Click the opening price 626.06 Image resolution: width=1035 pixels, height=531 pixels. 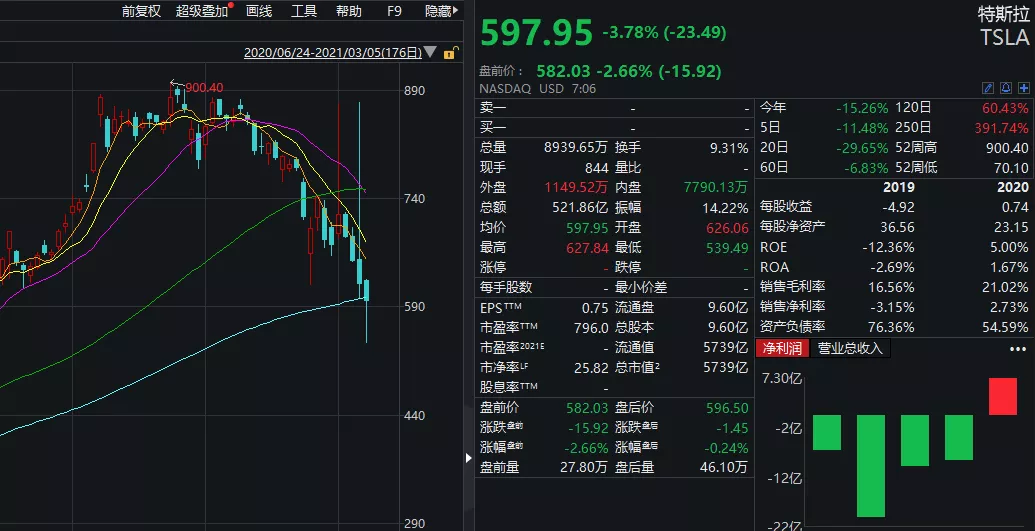pyautogui.click(x=726, y=227)
